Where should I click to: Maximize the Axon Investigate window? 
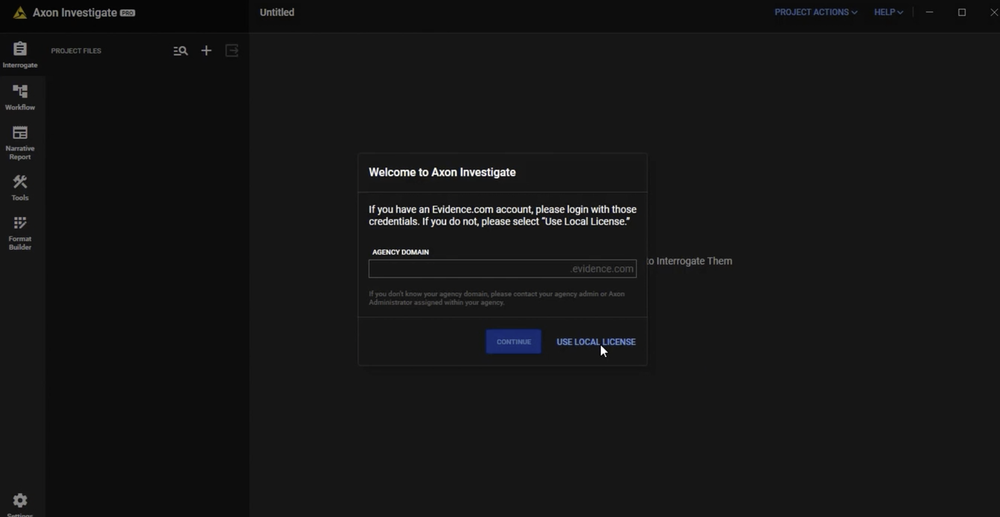962,12
